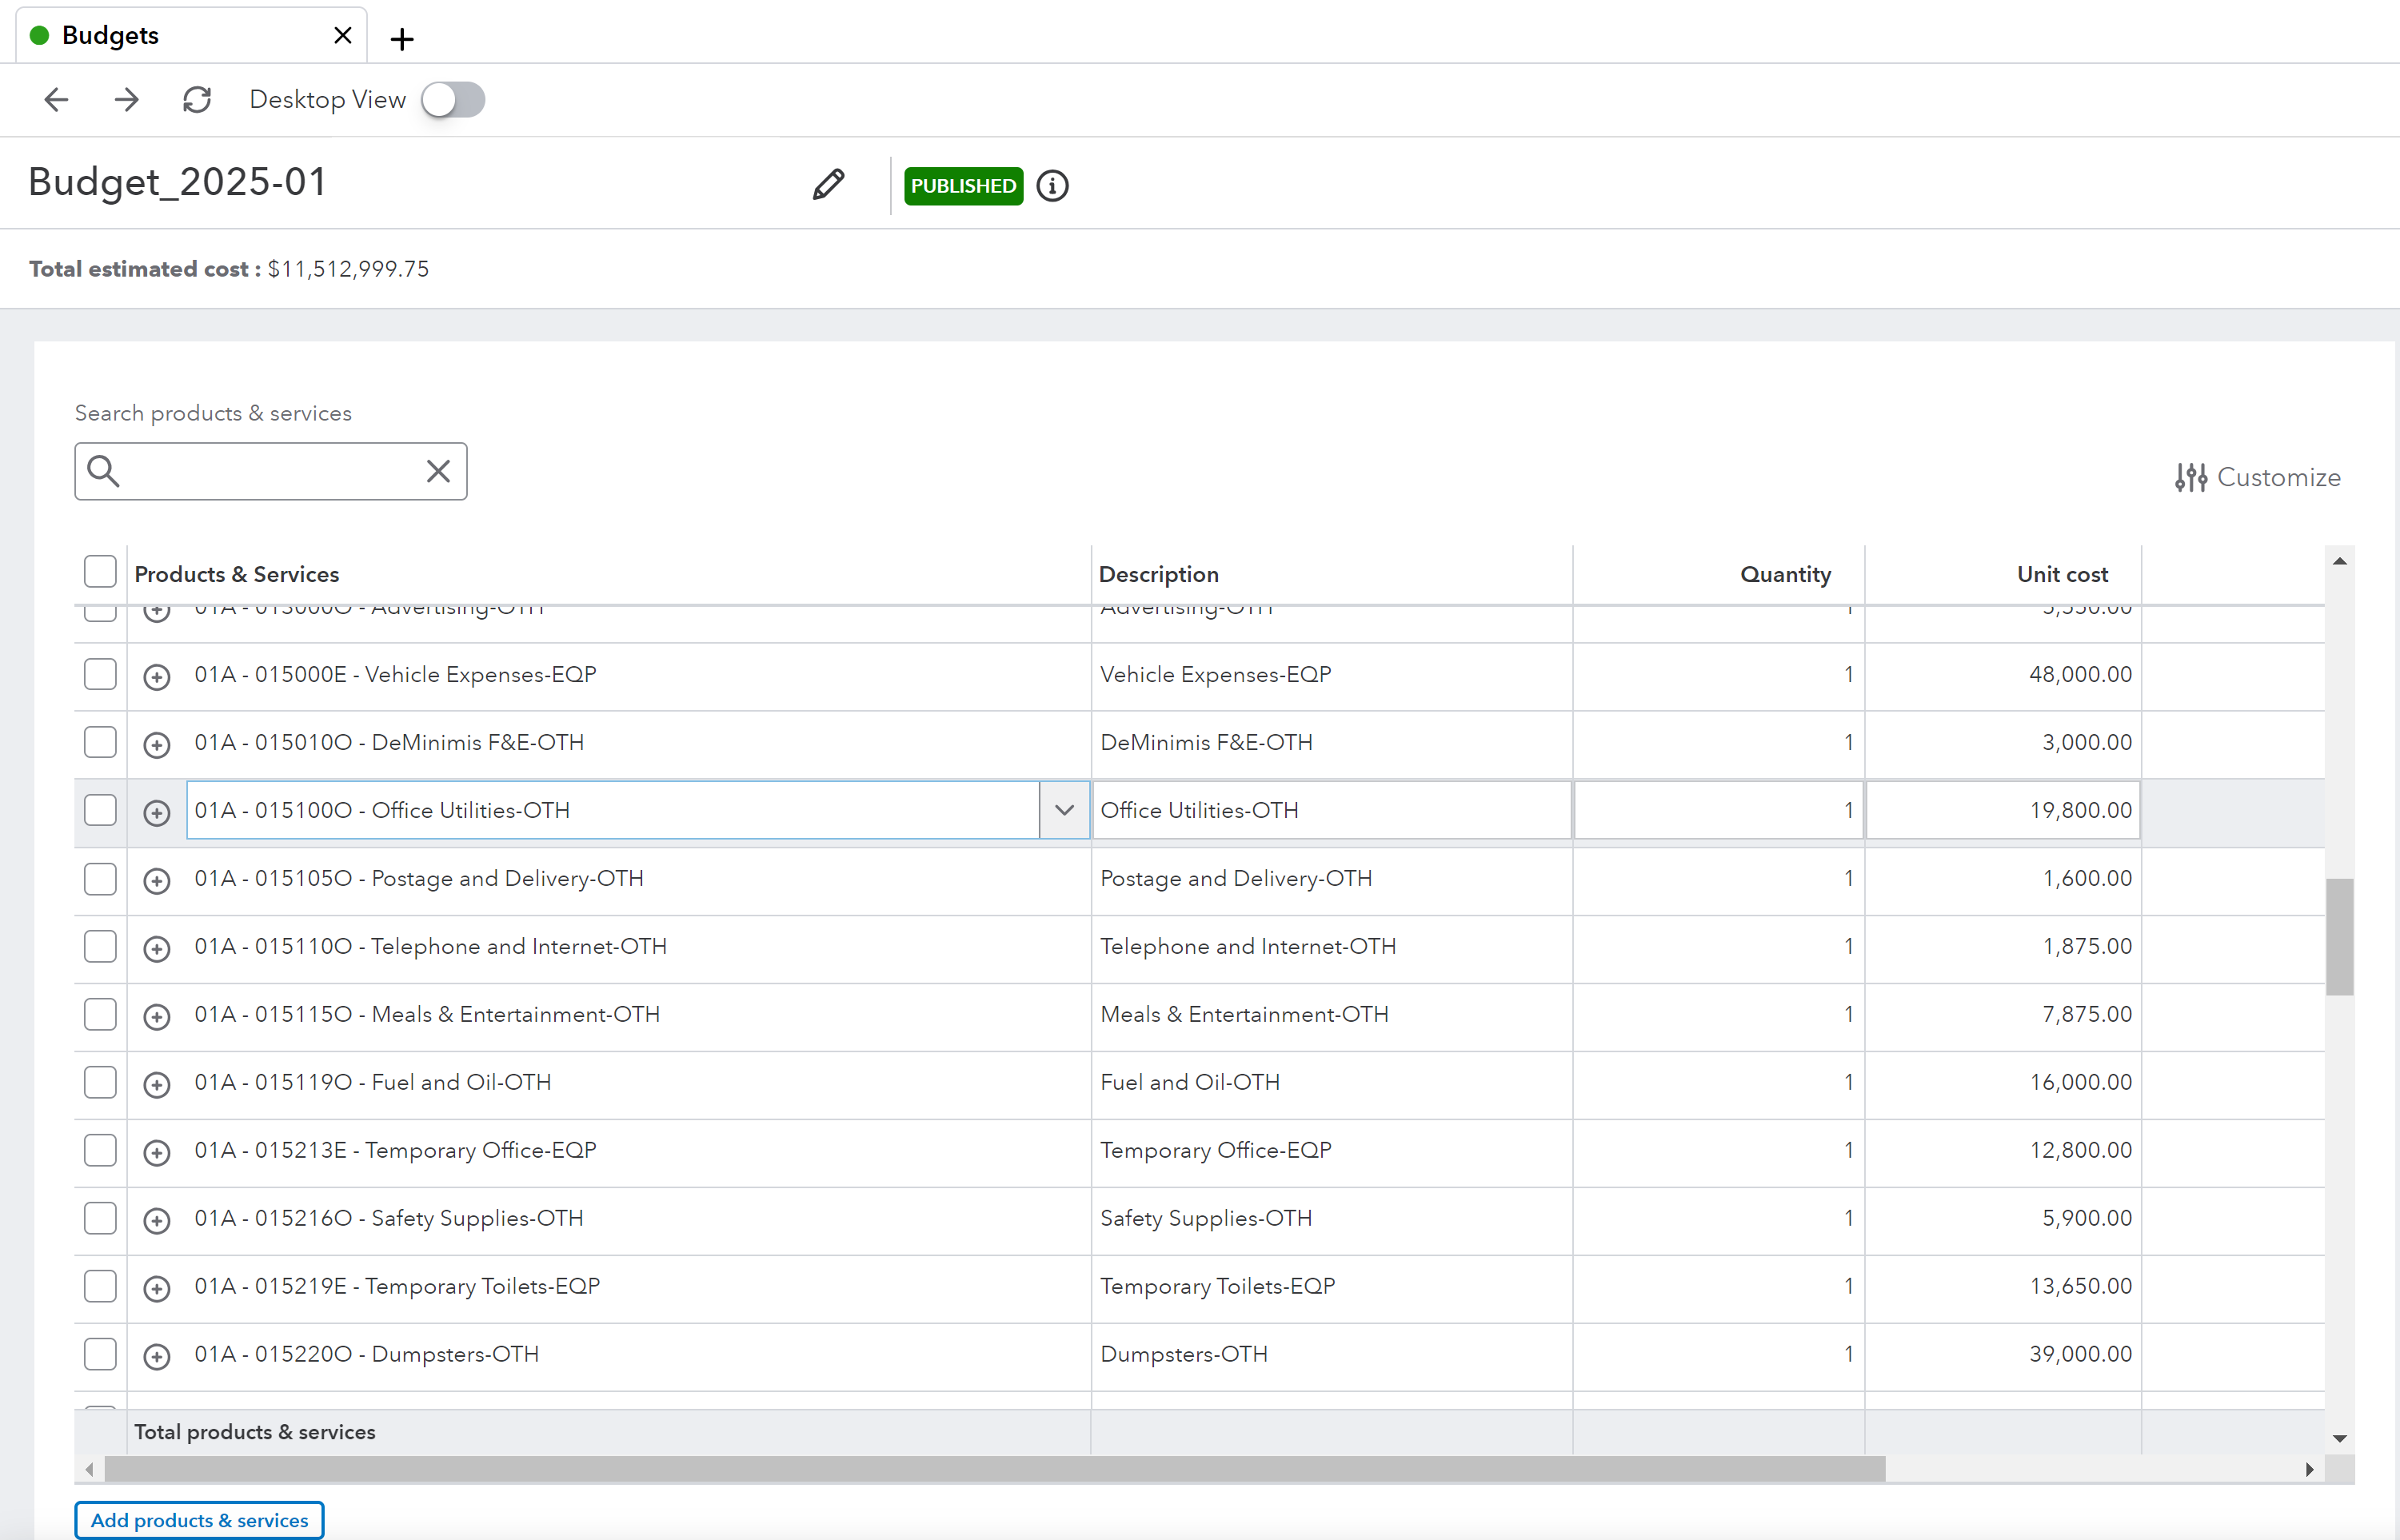Viewport: 2400px width, 1540px height.
Task: Check the select-all header checkbox
Action: [100, 572]
